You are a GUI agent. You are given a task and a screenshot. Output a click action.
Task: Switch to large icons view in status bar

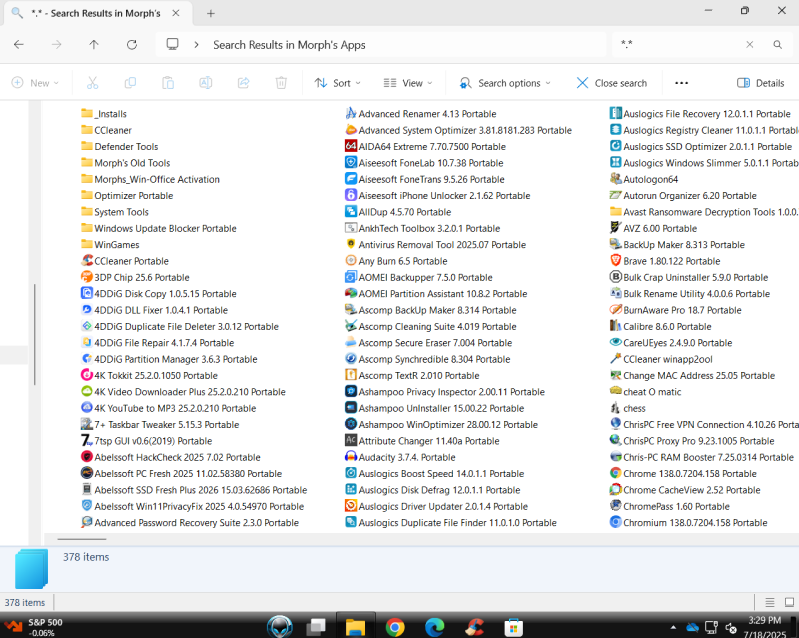pos(789,602)
